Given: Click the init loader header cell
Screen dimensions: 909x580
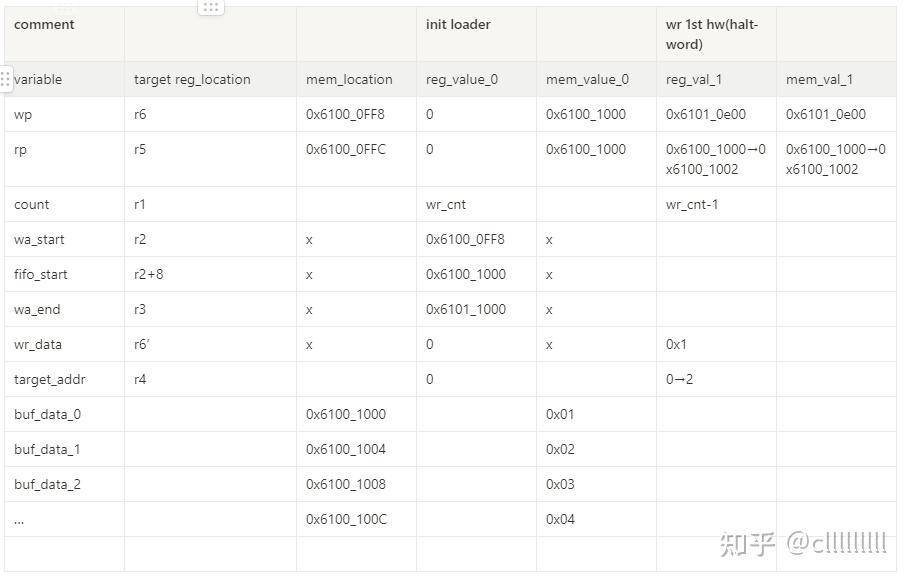Looking at the screenshot, I should [476, 34].
